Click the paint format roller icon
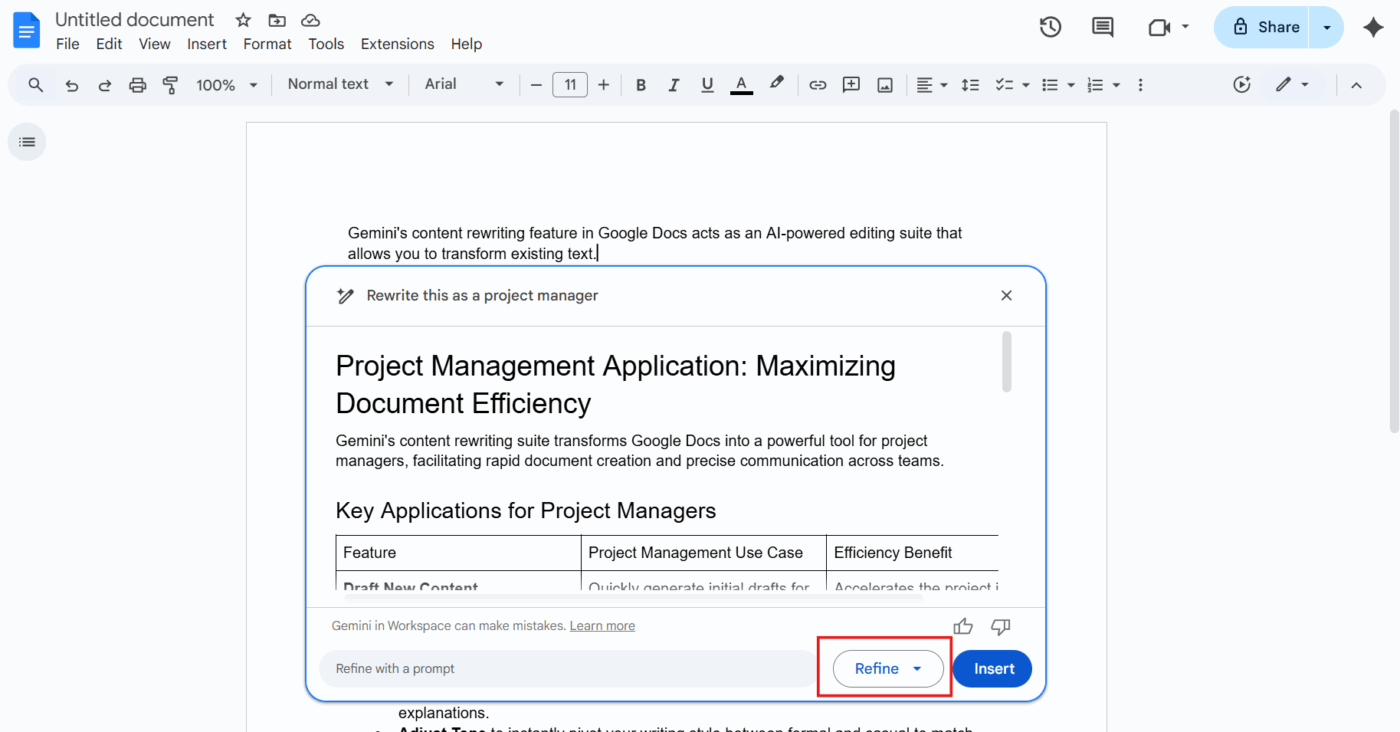 point(170,85)
